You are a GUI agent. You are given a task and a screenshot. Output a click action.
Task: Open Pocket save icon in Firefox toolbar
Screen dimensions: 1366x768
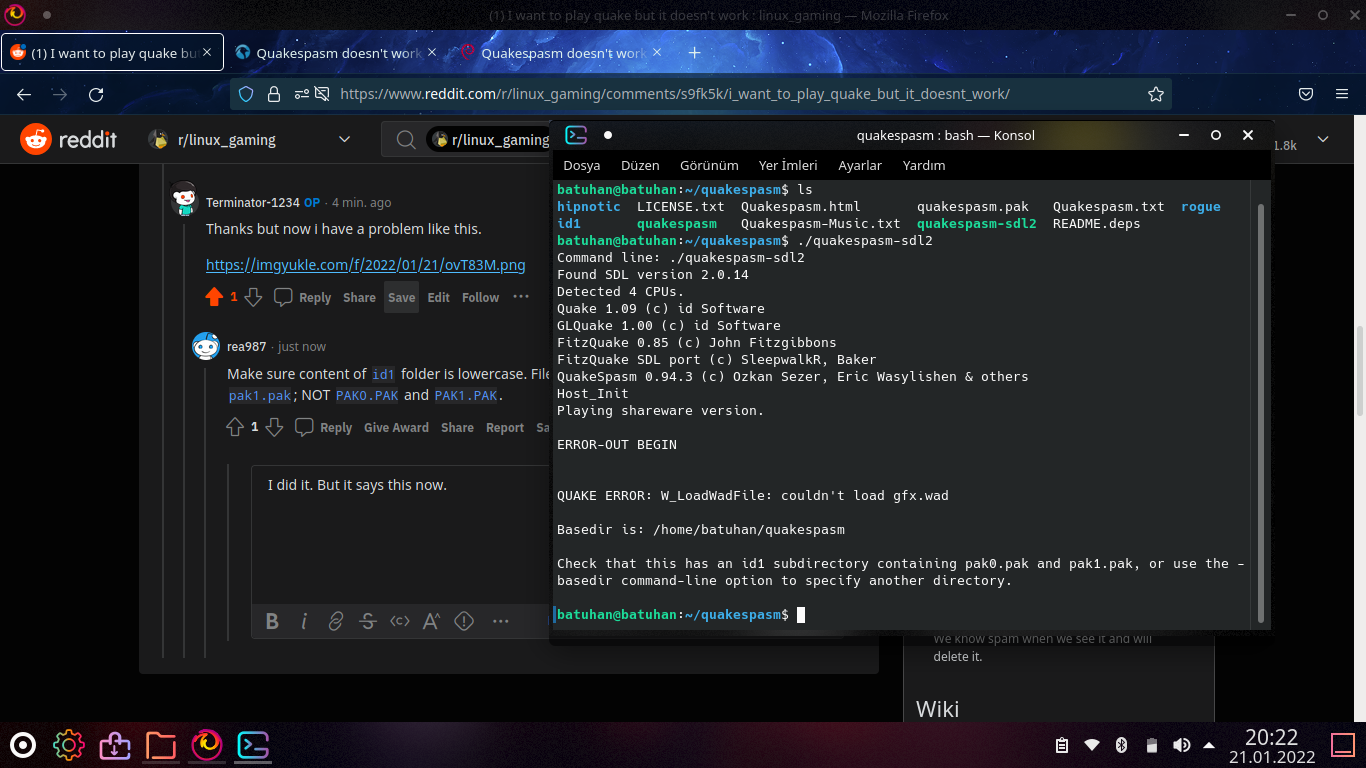(1306, 94)
